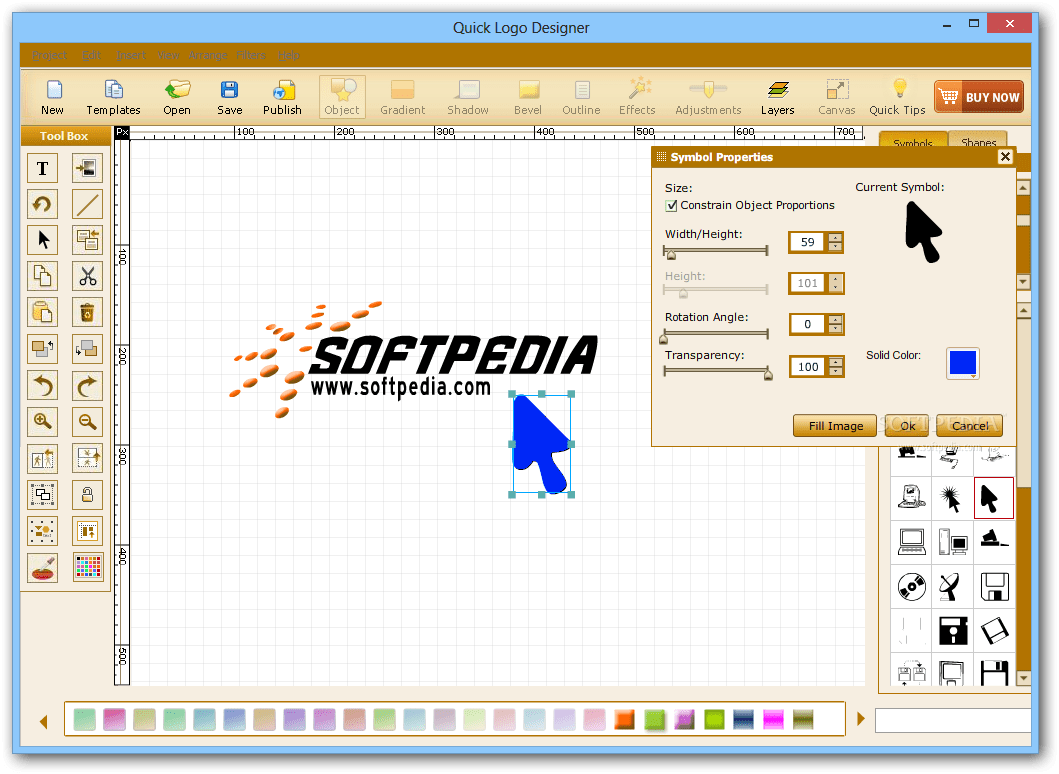
Task: Click the Group objects tool icon
Action: click(43, 495)
